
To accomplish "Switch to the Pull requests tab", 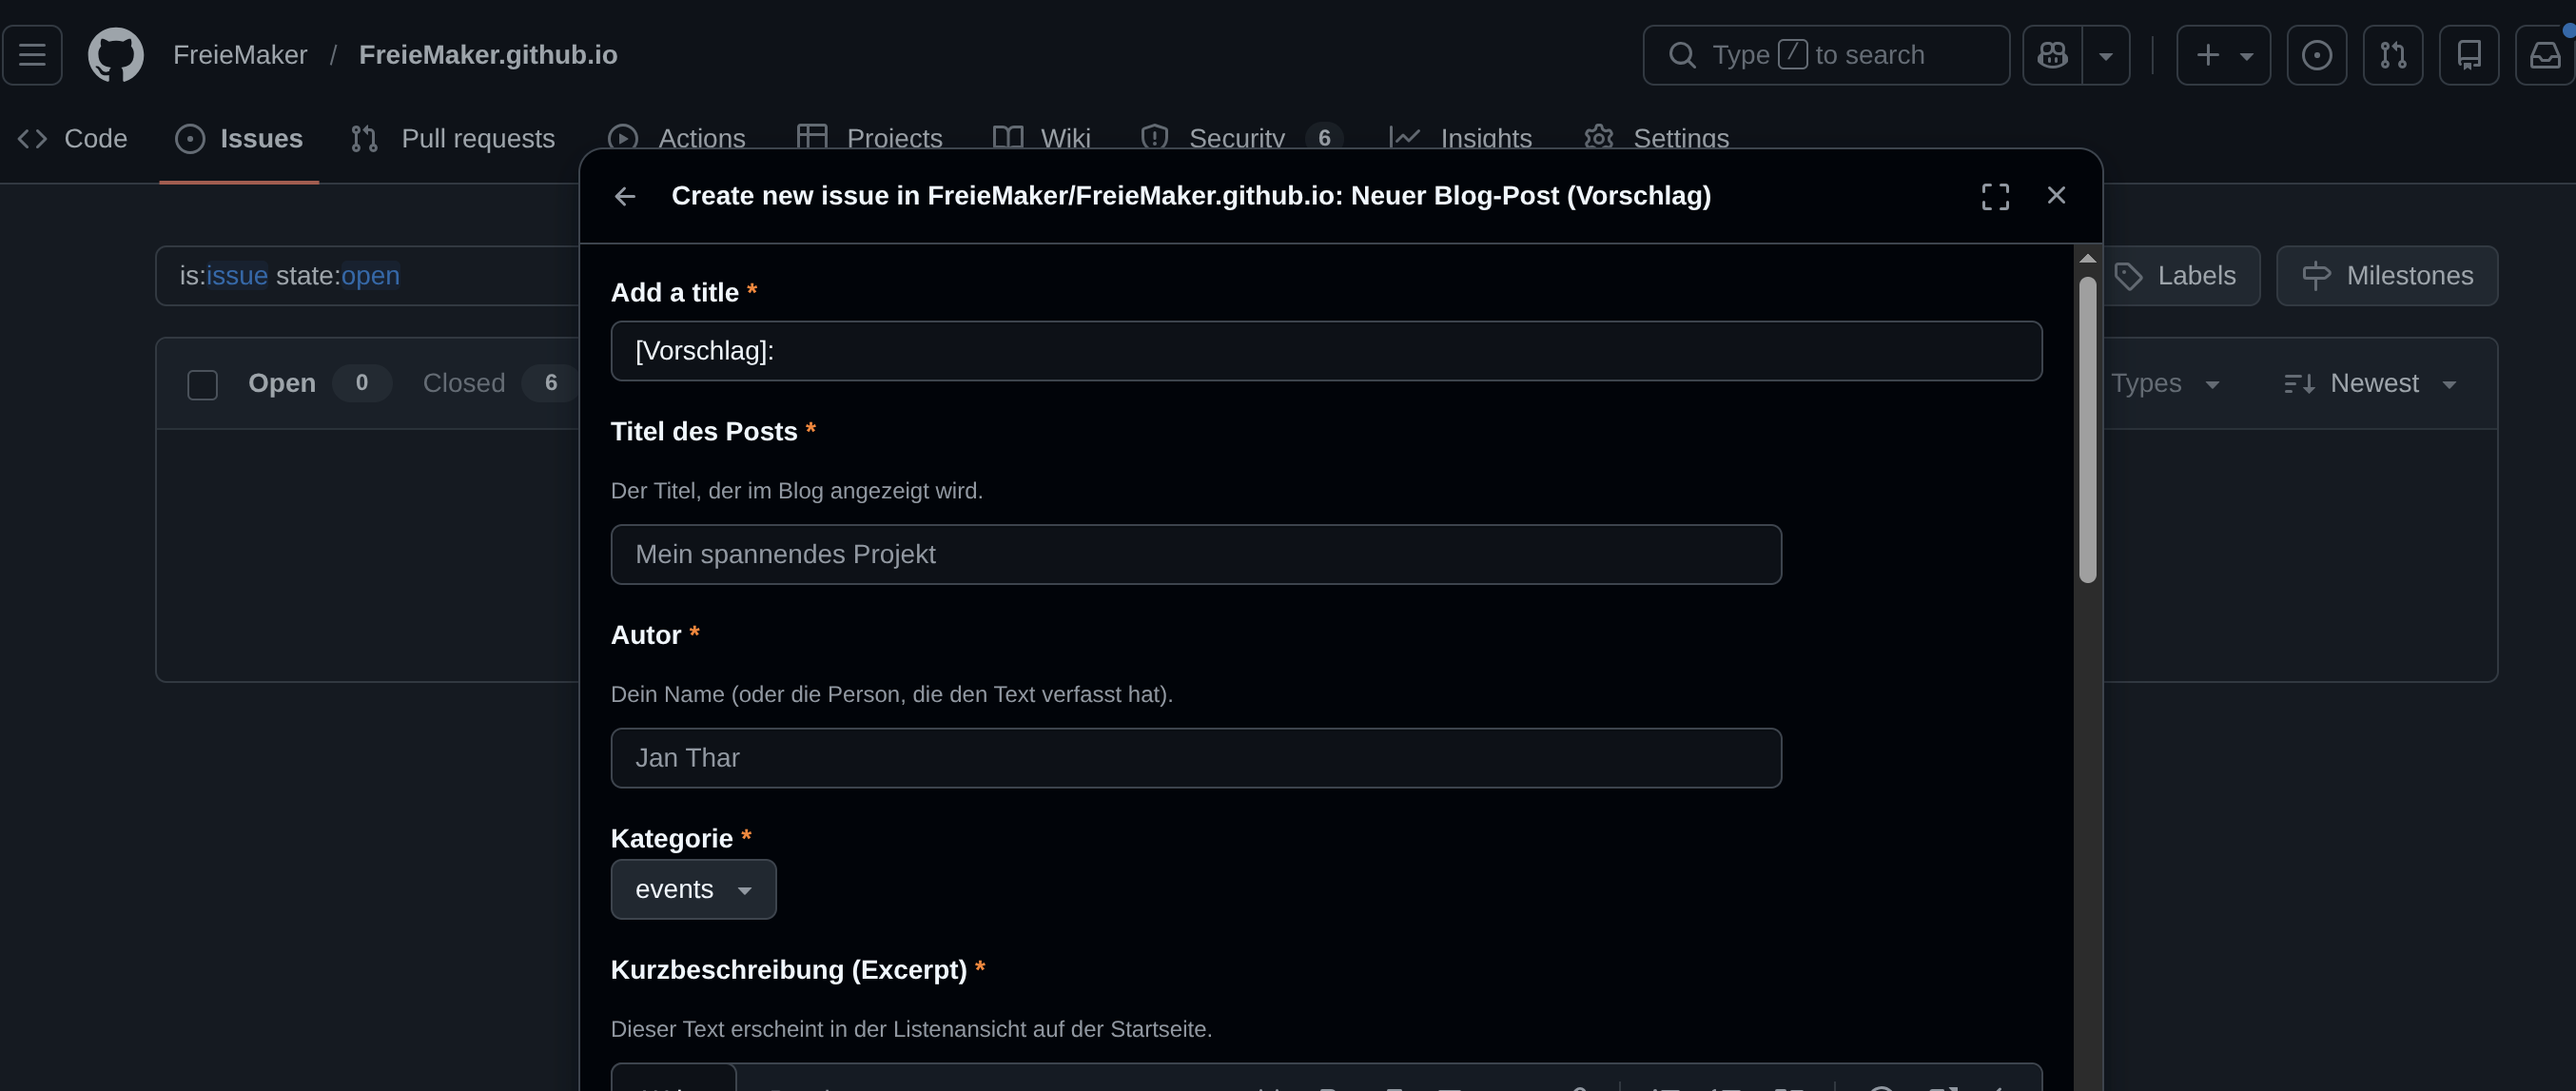I will (453, 138).
